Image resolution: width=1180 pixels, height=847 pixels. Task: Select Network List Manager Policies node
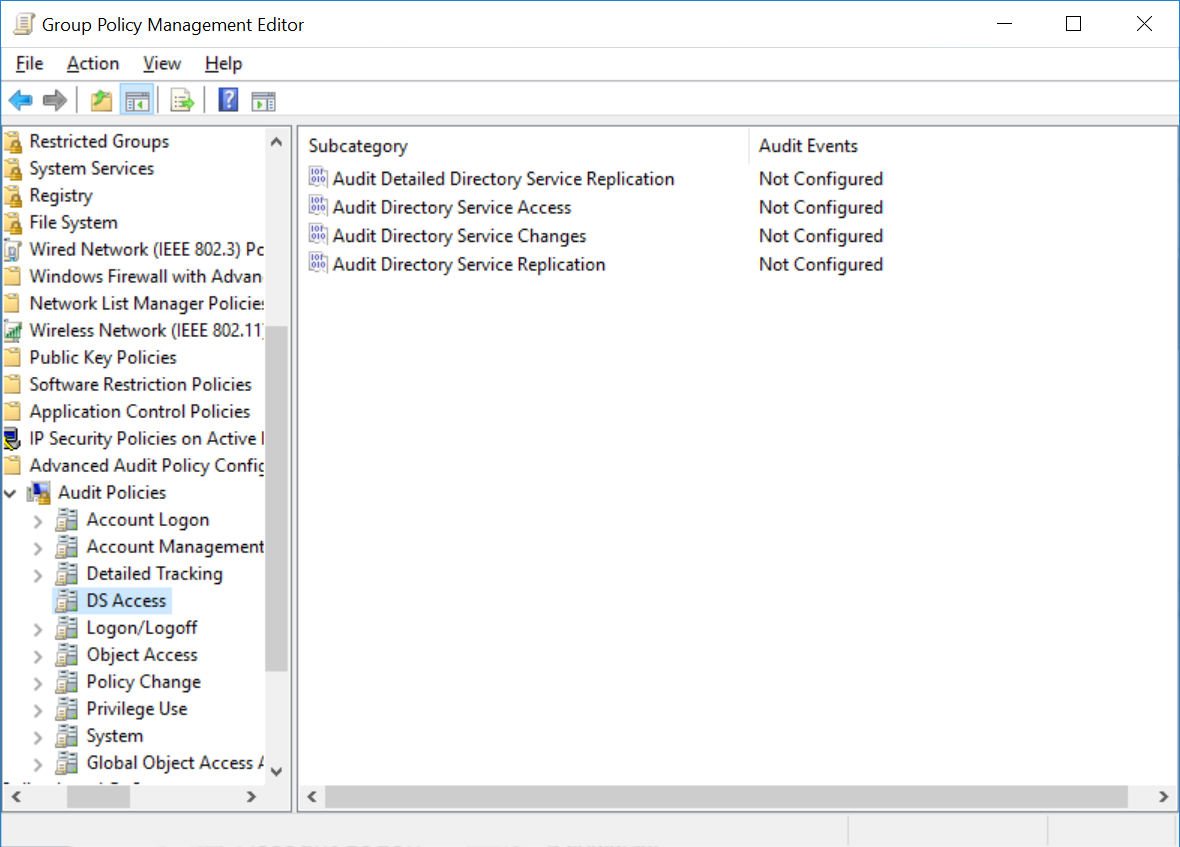146,303
